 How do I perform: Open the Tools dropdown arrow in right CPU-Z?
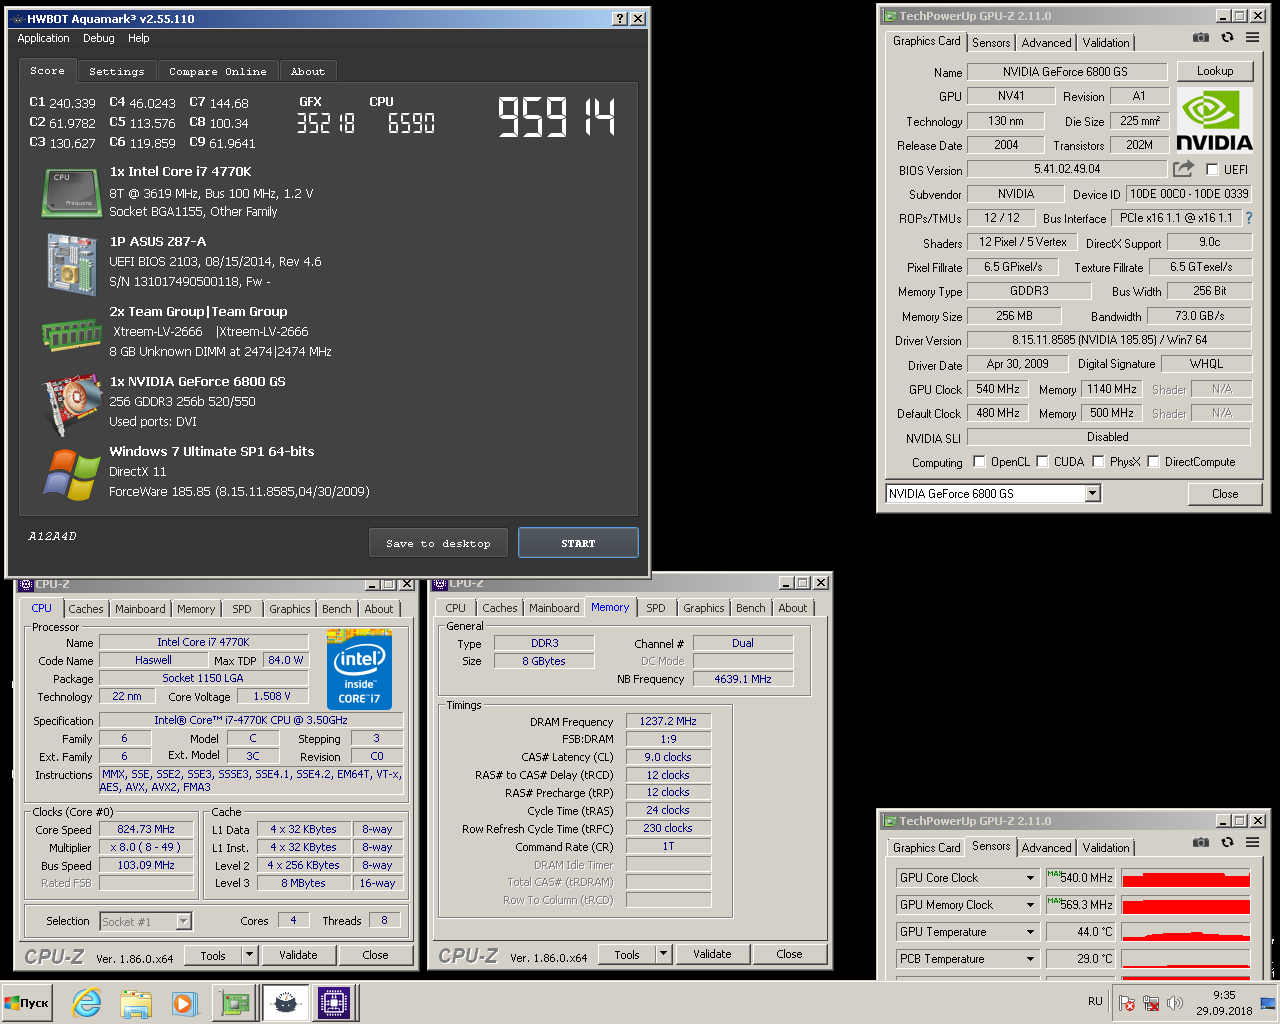click(x=663, y=954)
